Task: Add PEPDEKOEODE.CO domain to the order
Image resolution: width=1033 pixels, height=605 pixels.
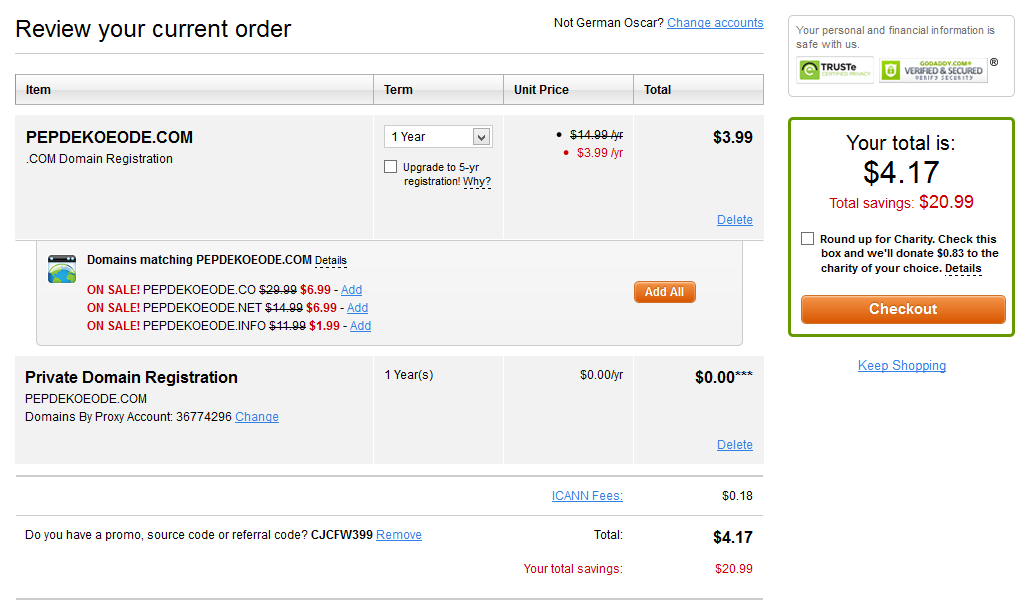Action: (x=351, y=290)
